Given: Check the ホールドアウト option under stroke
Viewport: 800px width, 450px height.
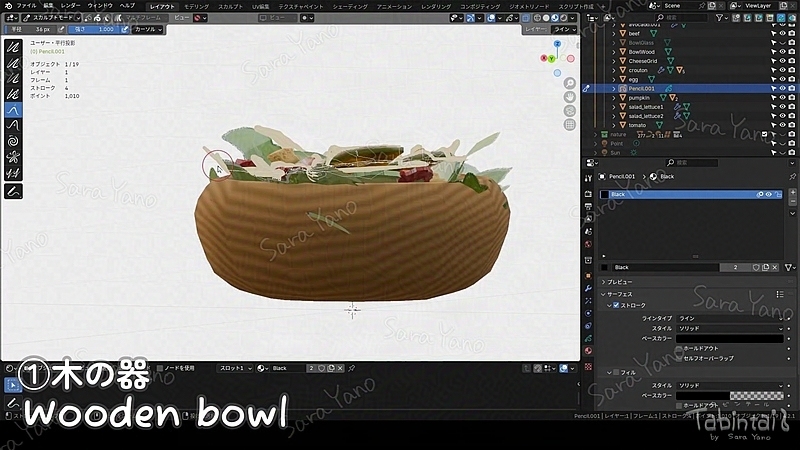Looking at the screenshot, I should (x=679, y=348).
